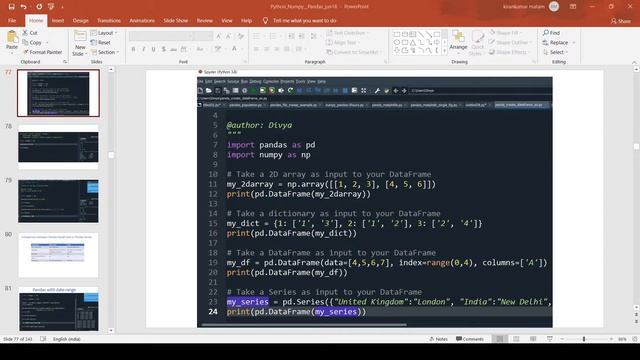The width and height of the screenshot is (640, 360).
Task: Collapse the ribbon with the arrow
Action: pos(634,62)
